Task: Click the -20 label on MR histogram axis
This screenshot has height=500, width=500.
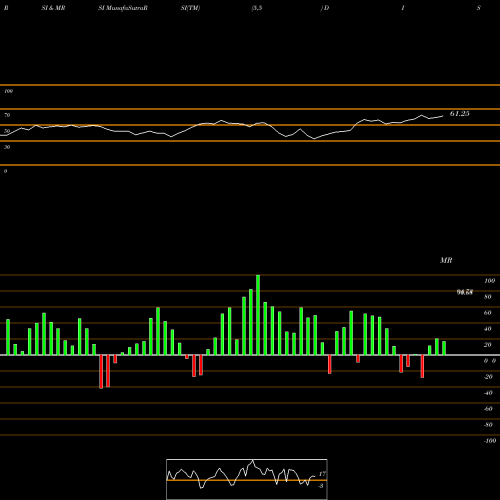Action: click(488, 377)
